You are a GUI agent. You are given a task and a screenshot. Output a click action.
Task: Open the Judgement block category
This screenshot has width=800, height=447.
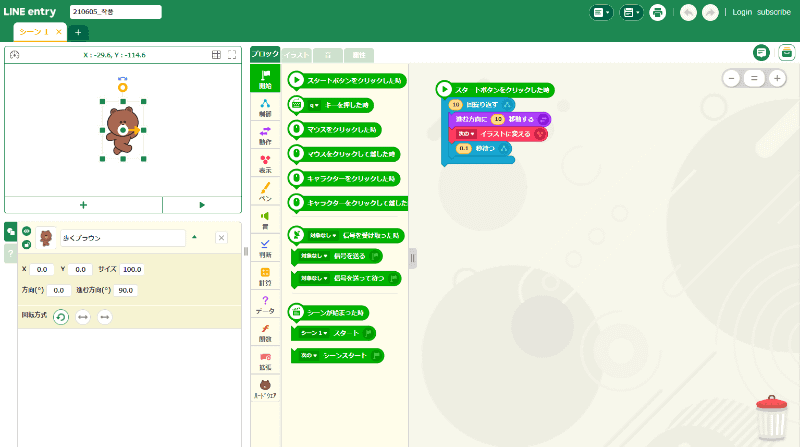[x=265, y=248]
